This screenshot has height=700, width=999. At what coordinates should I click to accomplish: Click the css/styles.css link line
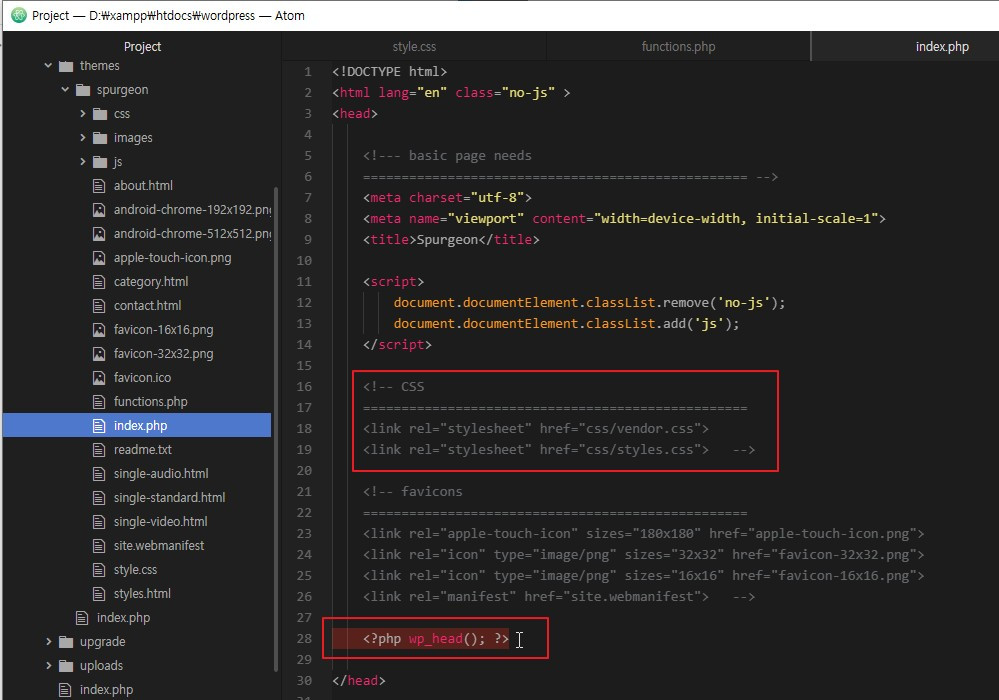pos(536,450)
